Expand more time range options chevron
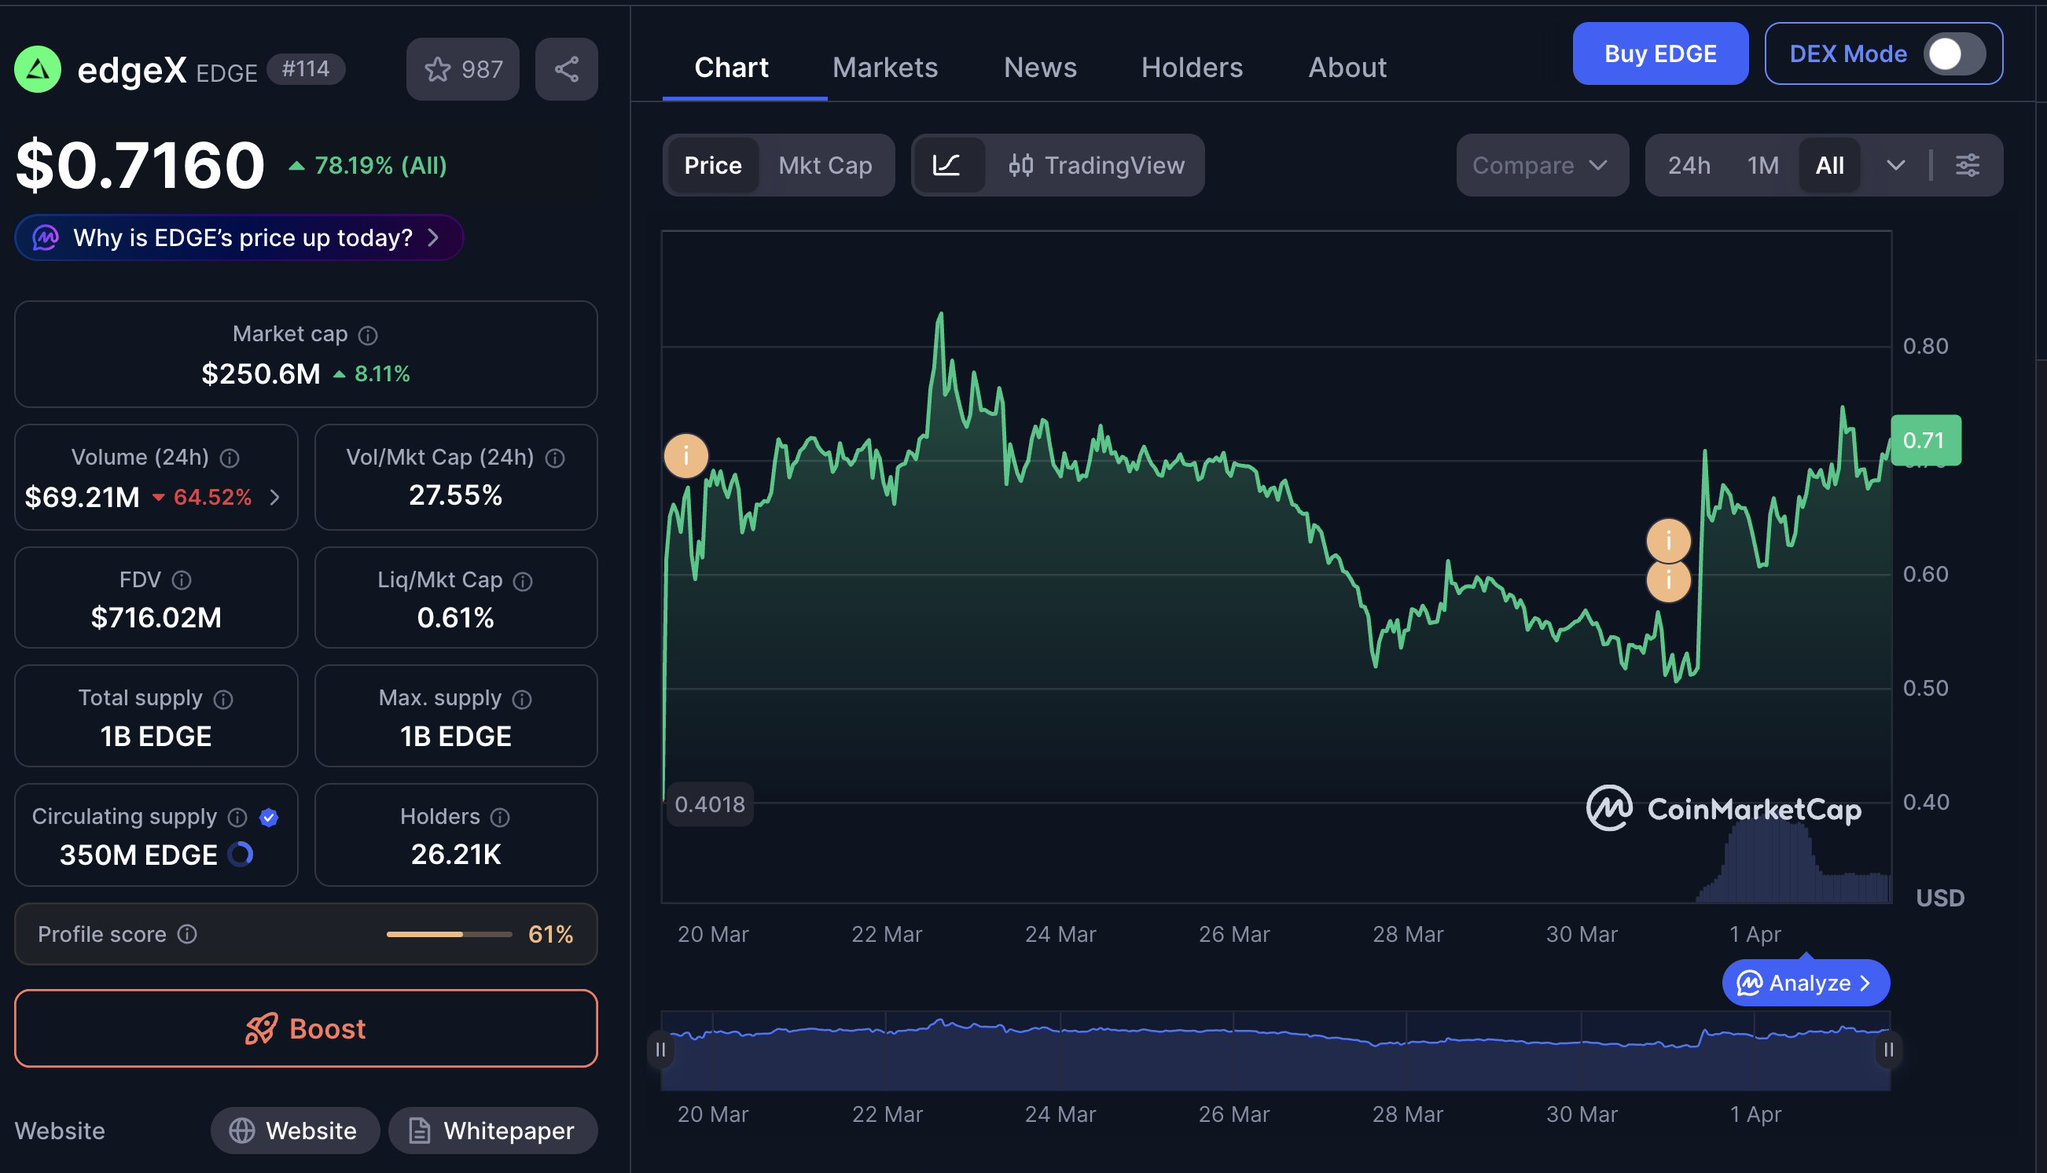 1895,165
